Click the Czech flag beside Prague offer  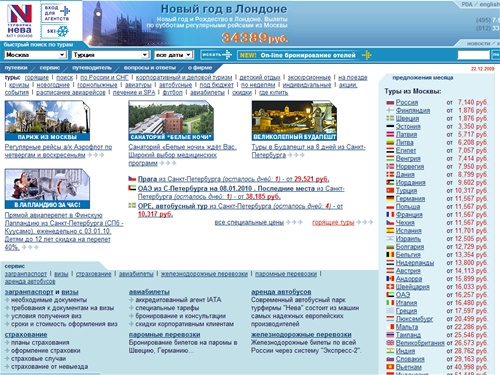coord(132,179)
